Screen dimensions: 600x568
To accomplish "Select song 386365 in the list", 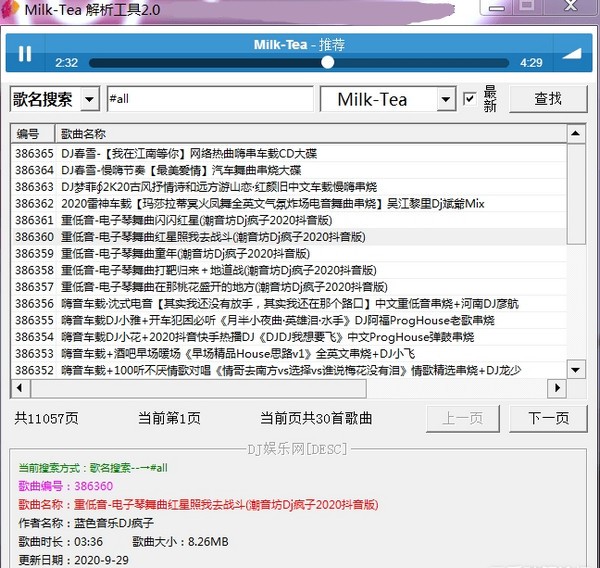I will coord(200,154).
